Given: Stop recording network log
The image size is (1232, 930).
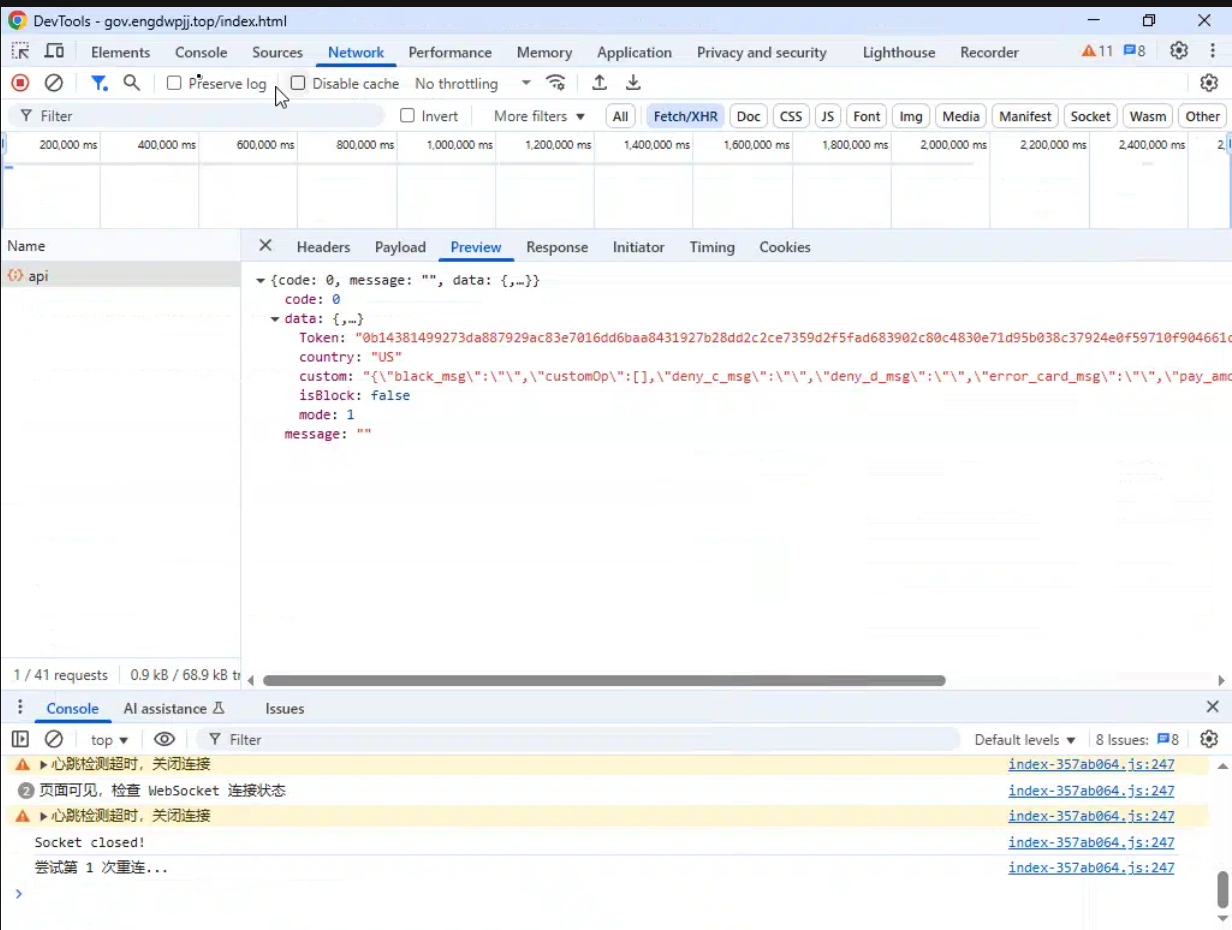Looking at the screenshot, I should tap(20, 83).
